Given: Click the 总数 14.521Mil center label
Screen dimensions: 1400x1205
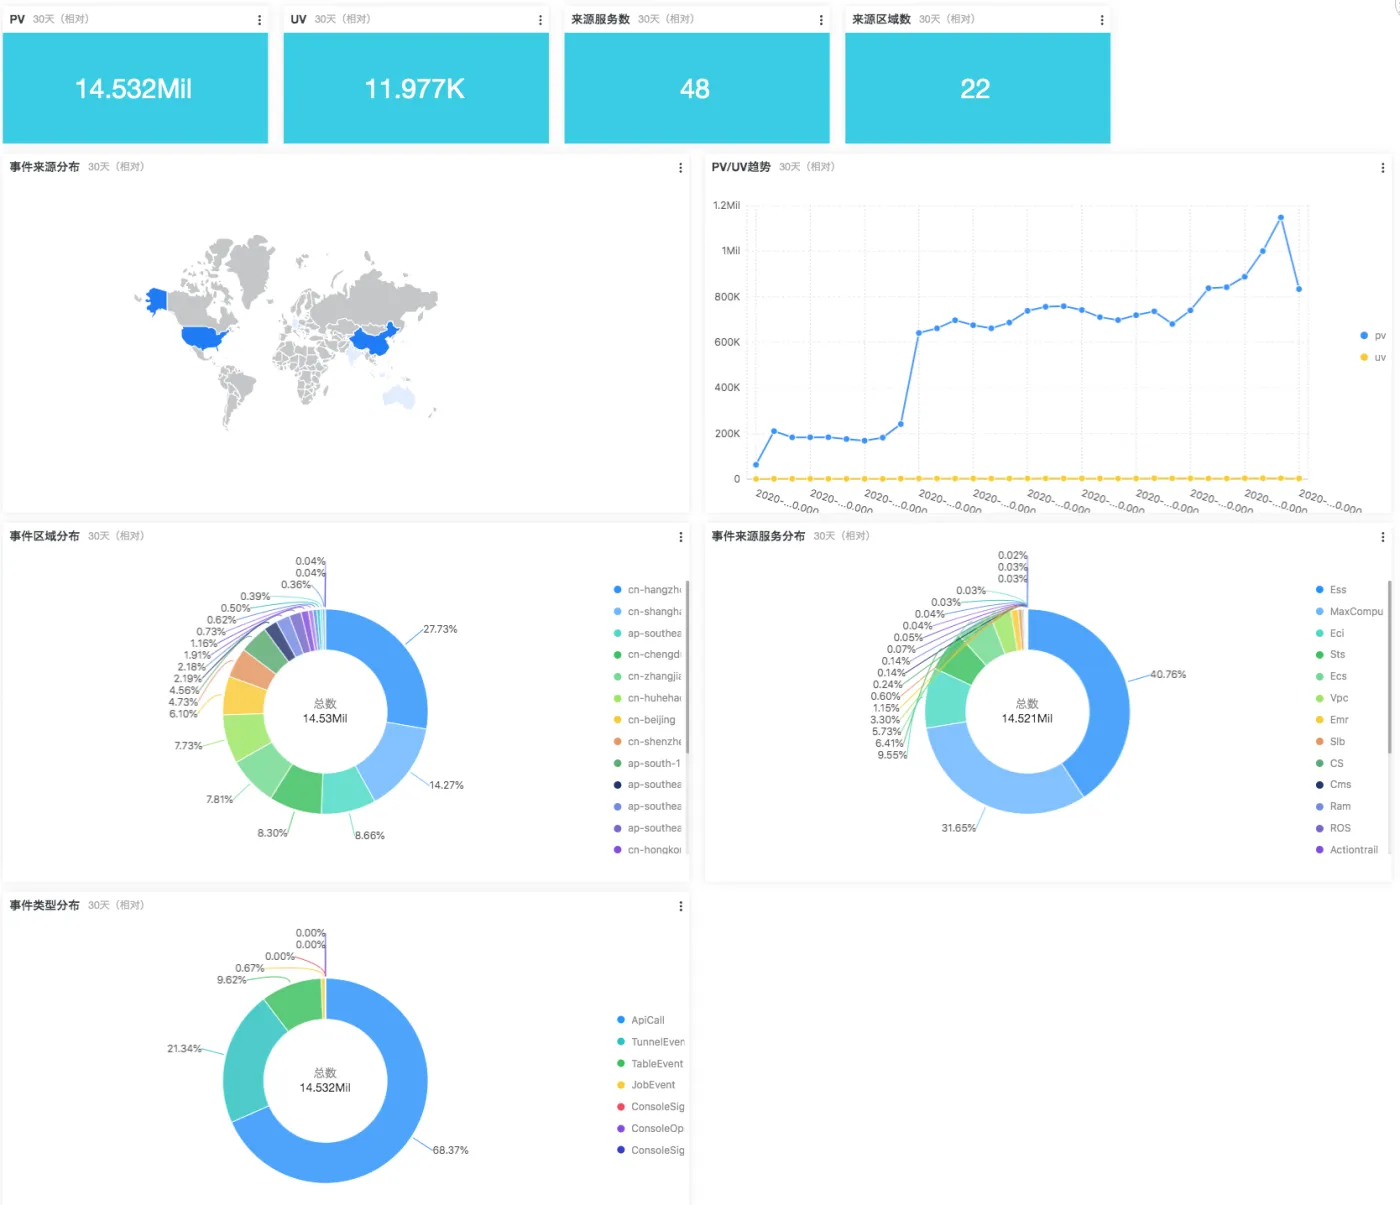Looking at the screenshot, I should (x=1027, y=711).
